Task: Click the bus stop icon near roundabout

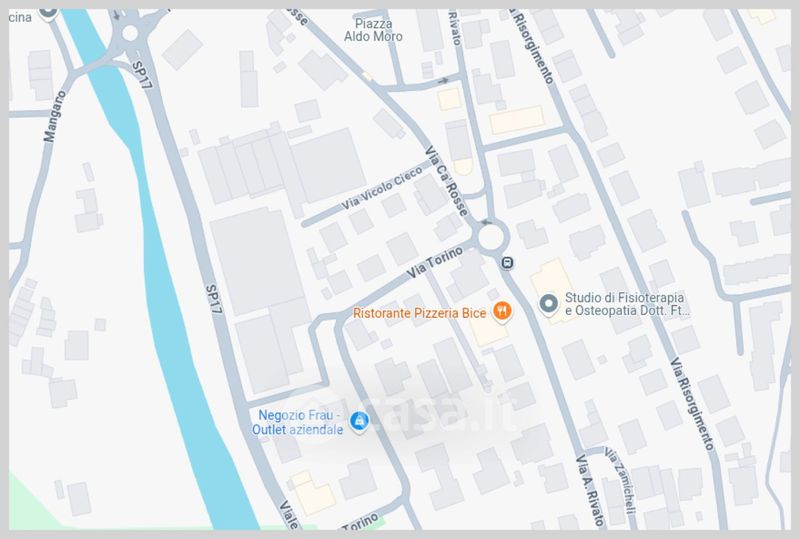Action: pos(507,263)
